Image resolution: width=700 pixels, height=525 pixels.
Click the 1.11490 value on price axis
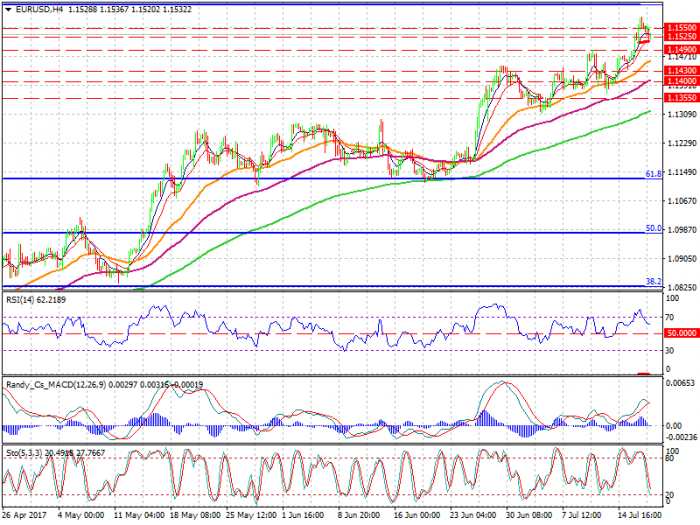682,172
